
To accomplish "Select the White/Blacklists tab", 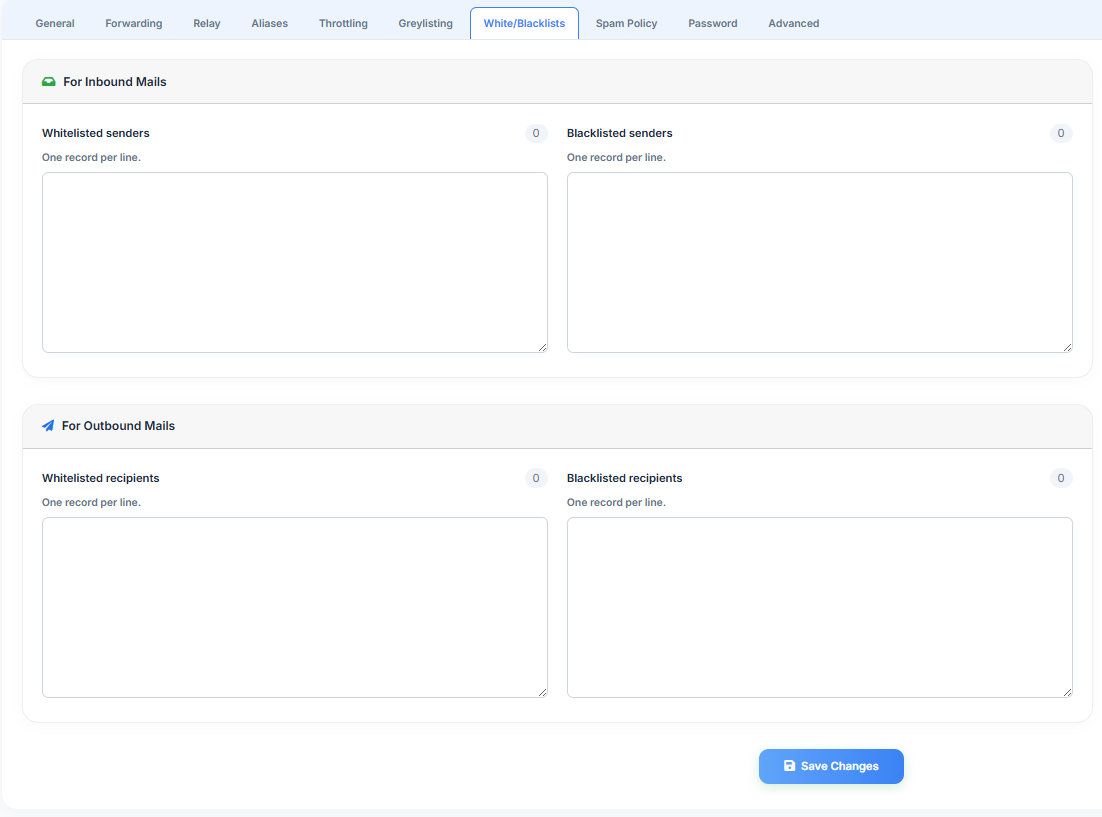I will [524, 23].
